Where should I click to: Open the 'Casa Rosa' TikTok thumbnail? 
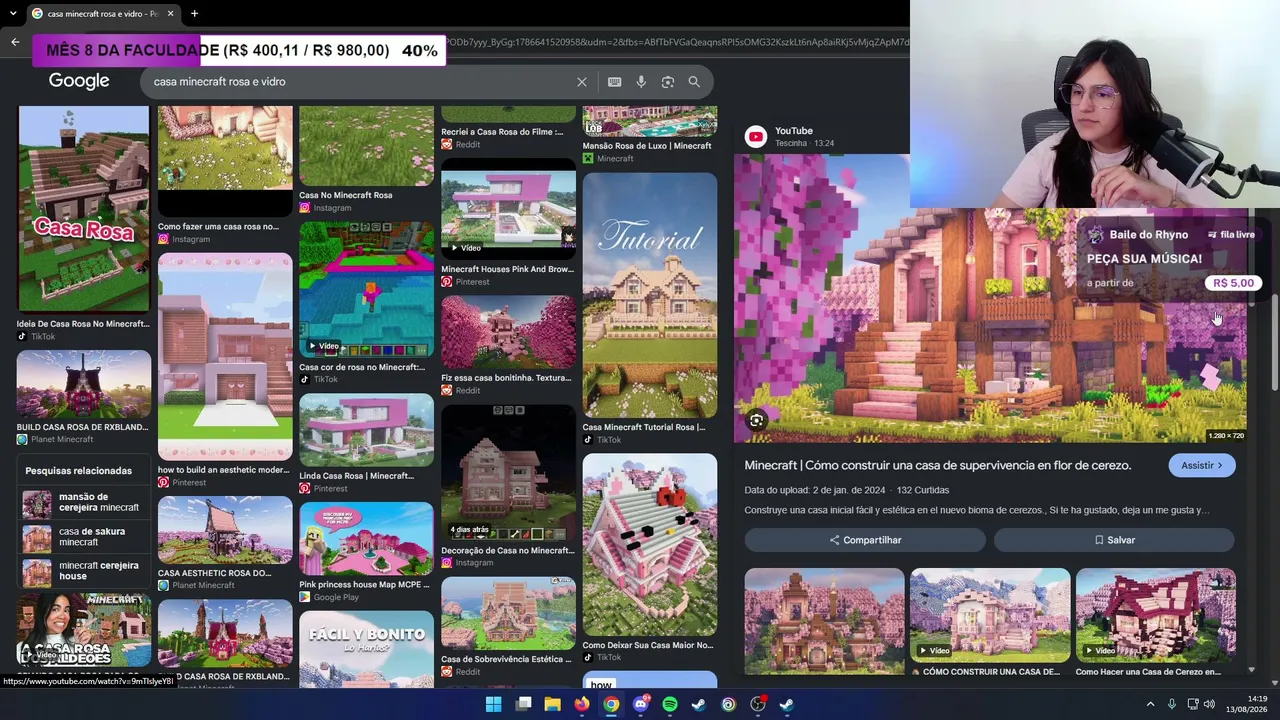(x=84, y=210)
